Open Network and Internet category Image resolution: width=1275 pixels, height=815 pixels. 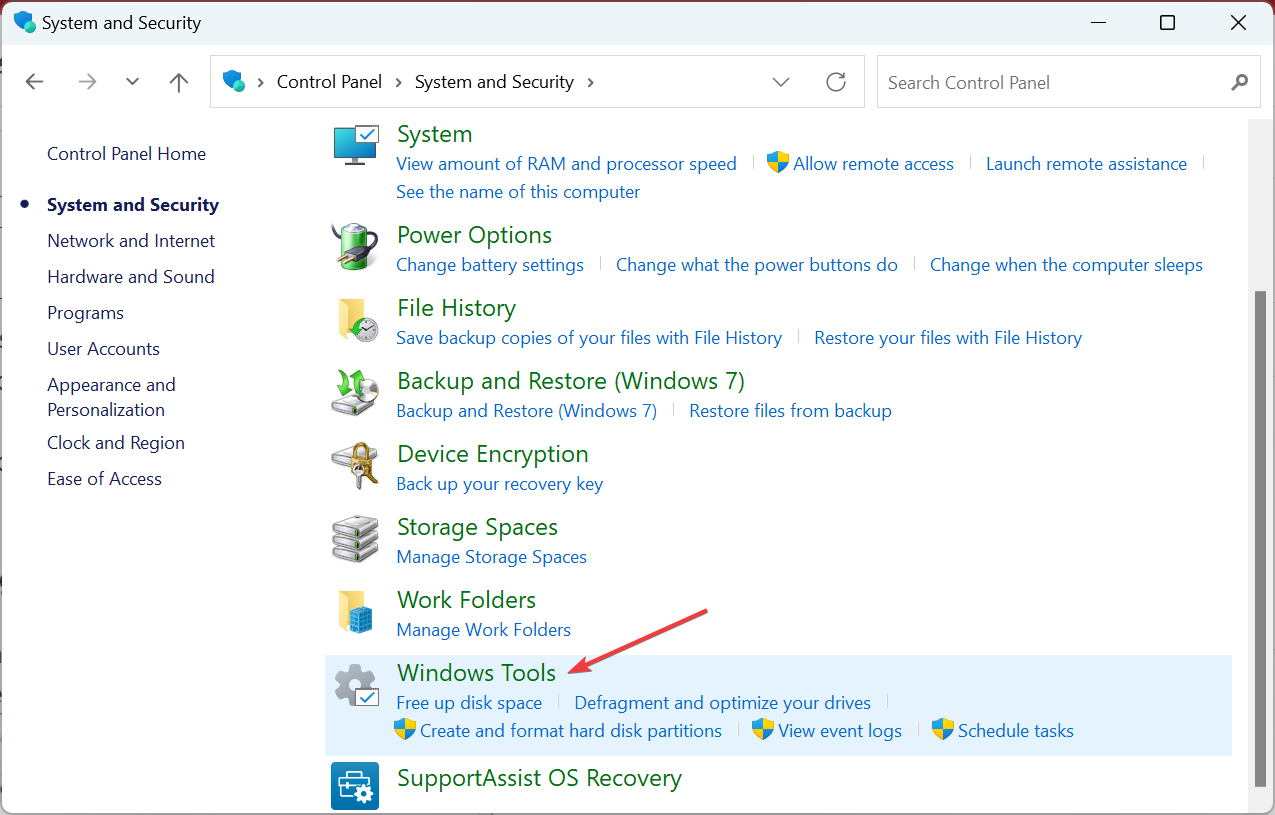tap(131, 241)
